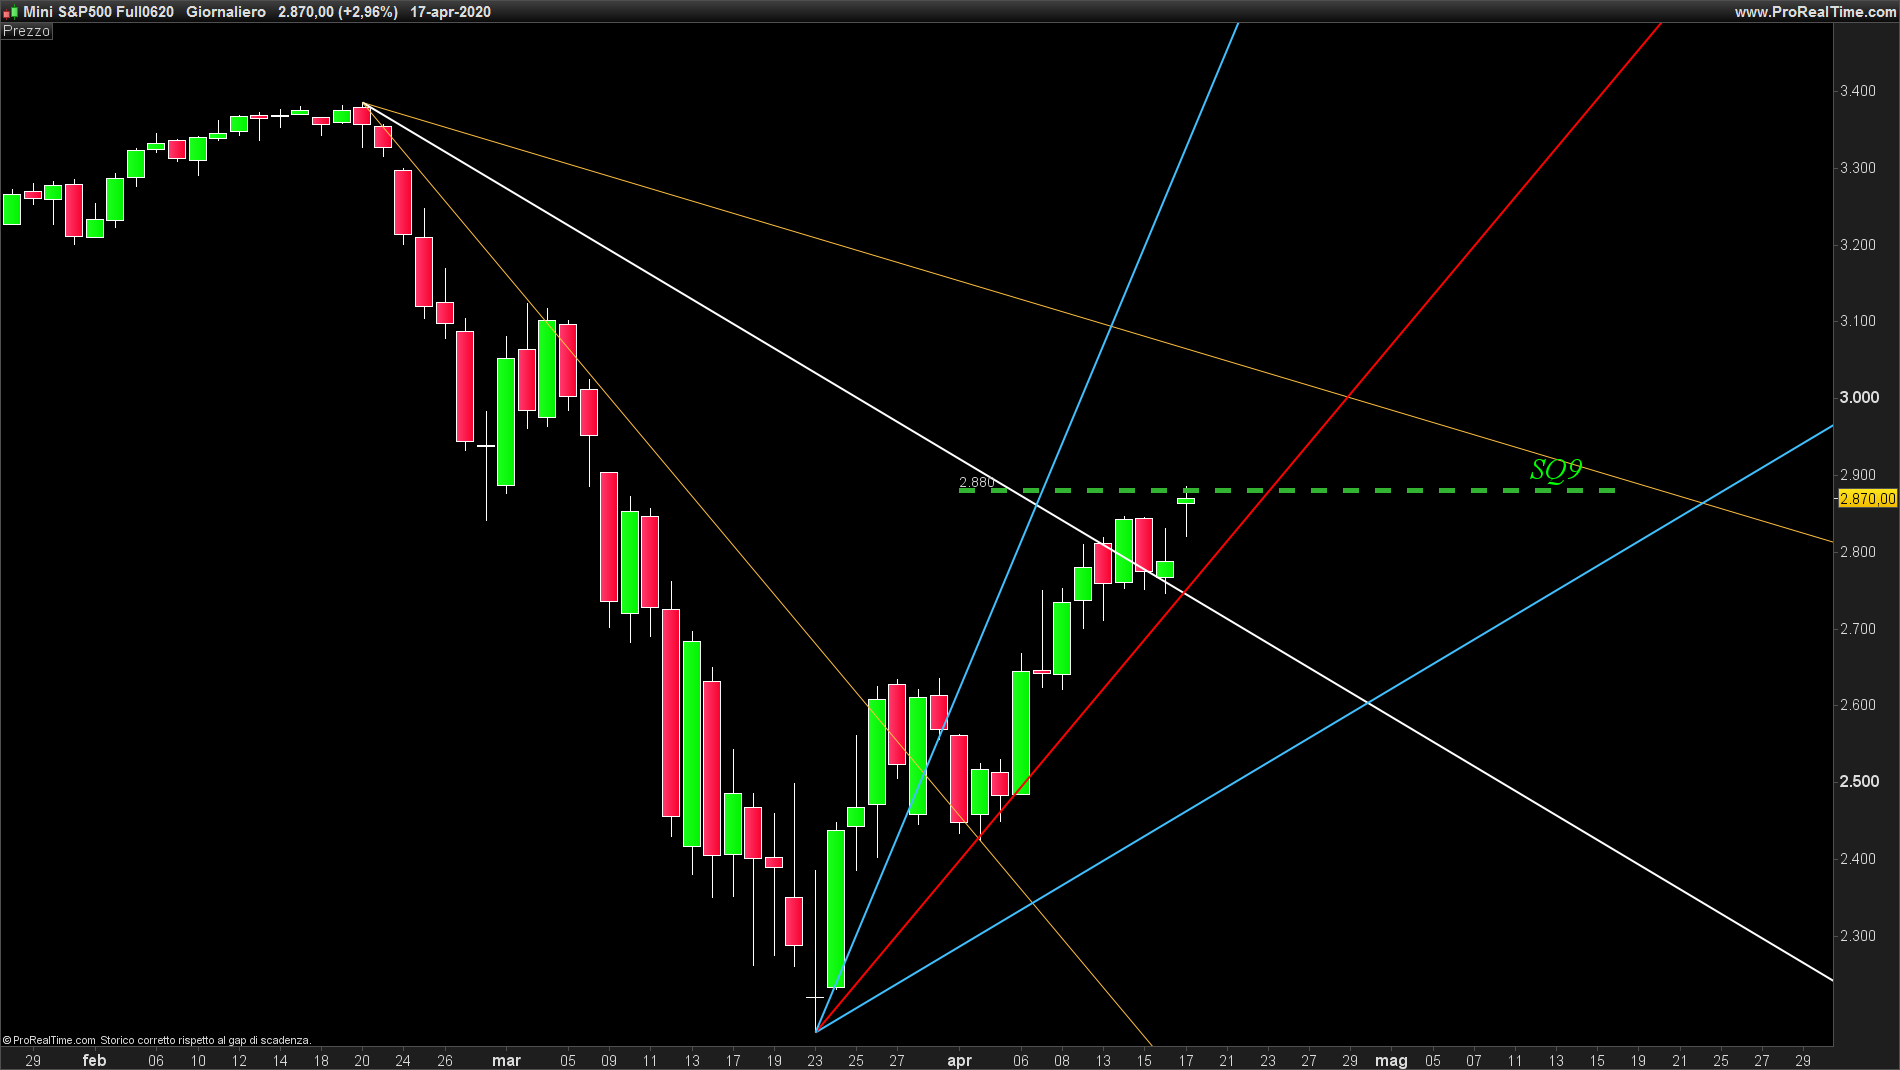This screenshot has height=1070, width=1900.
Task: Click the Prezzo panel label
Action: (27, 31)
